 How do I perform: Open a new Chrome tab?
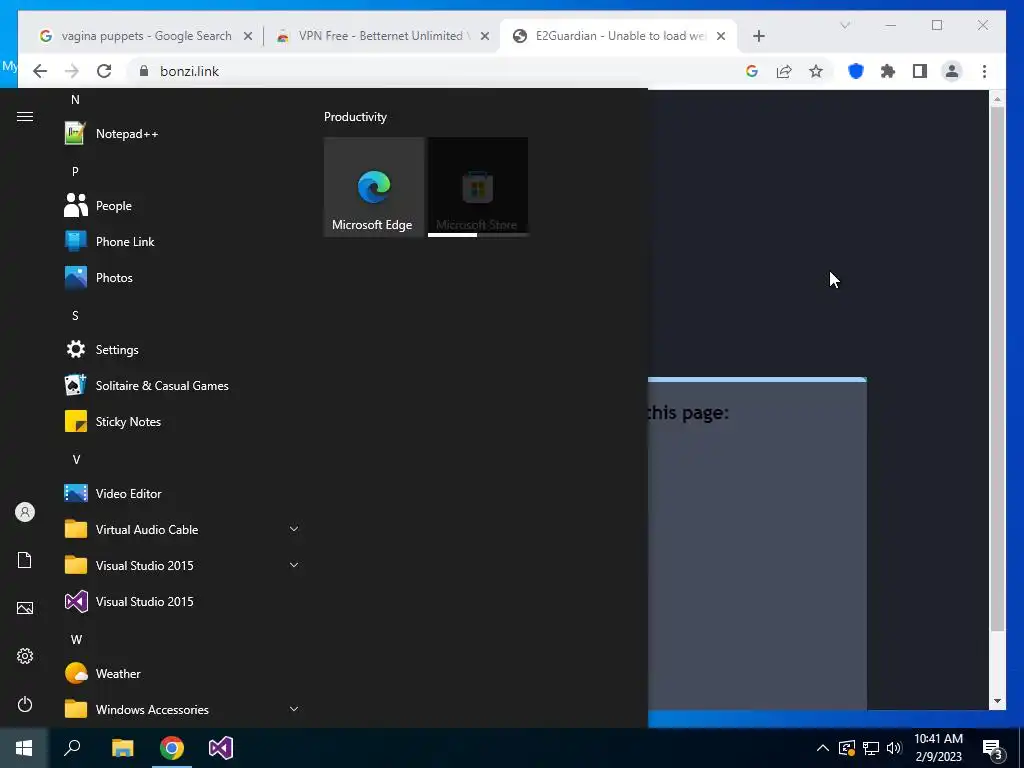758,36
